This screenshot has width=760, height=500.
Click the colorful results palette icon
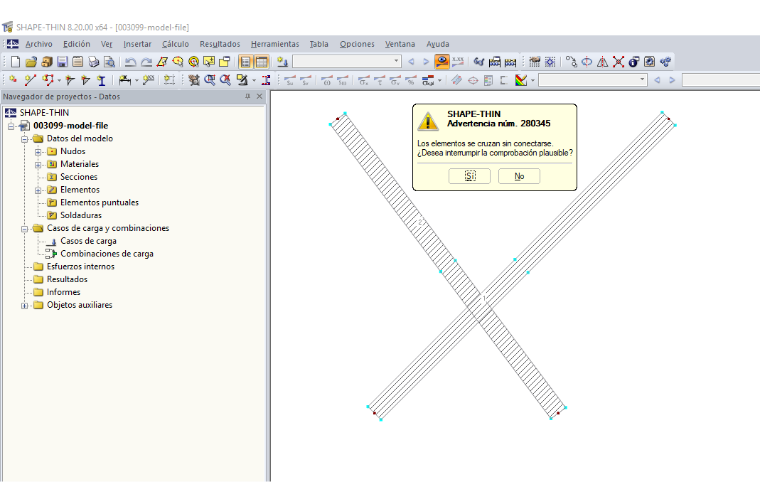521,80
